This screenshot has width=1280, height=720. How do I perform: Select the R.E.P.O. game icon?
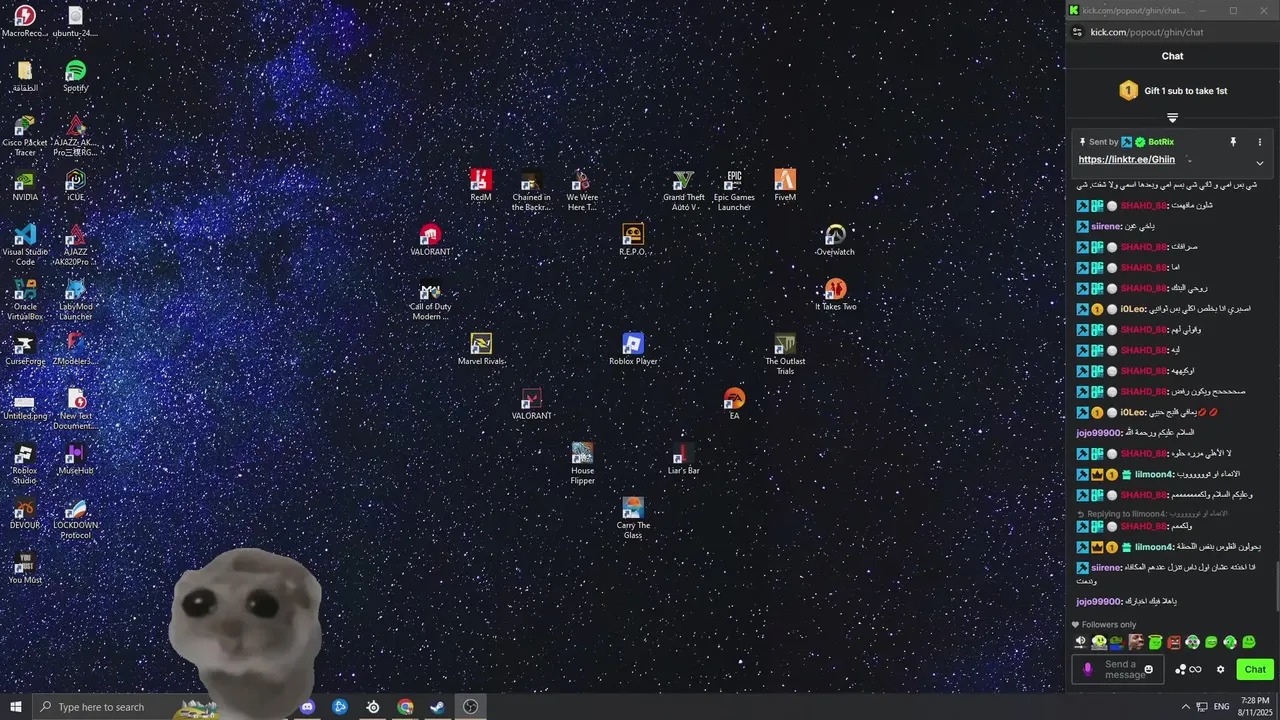[633, 240]
